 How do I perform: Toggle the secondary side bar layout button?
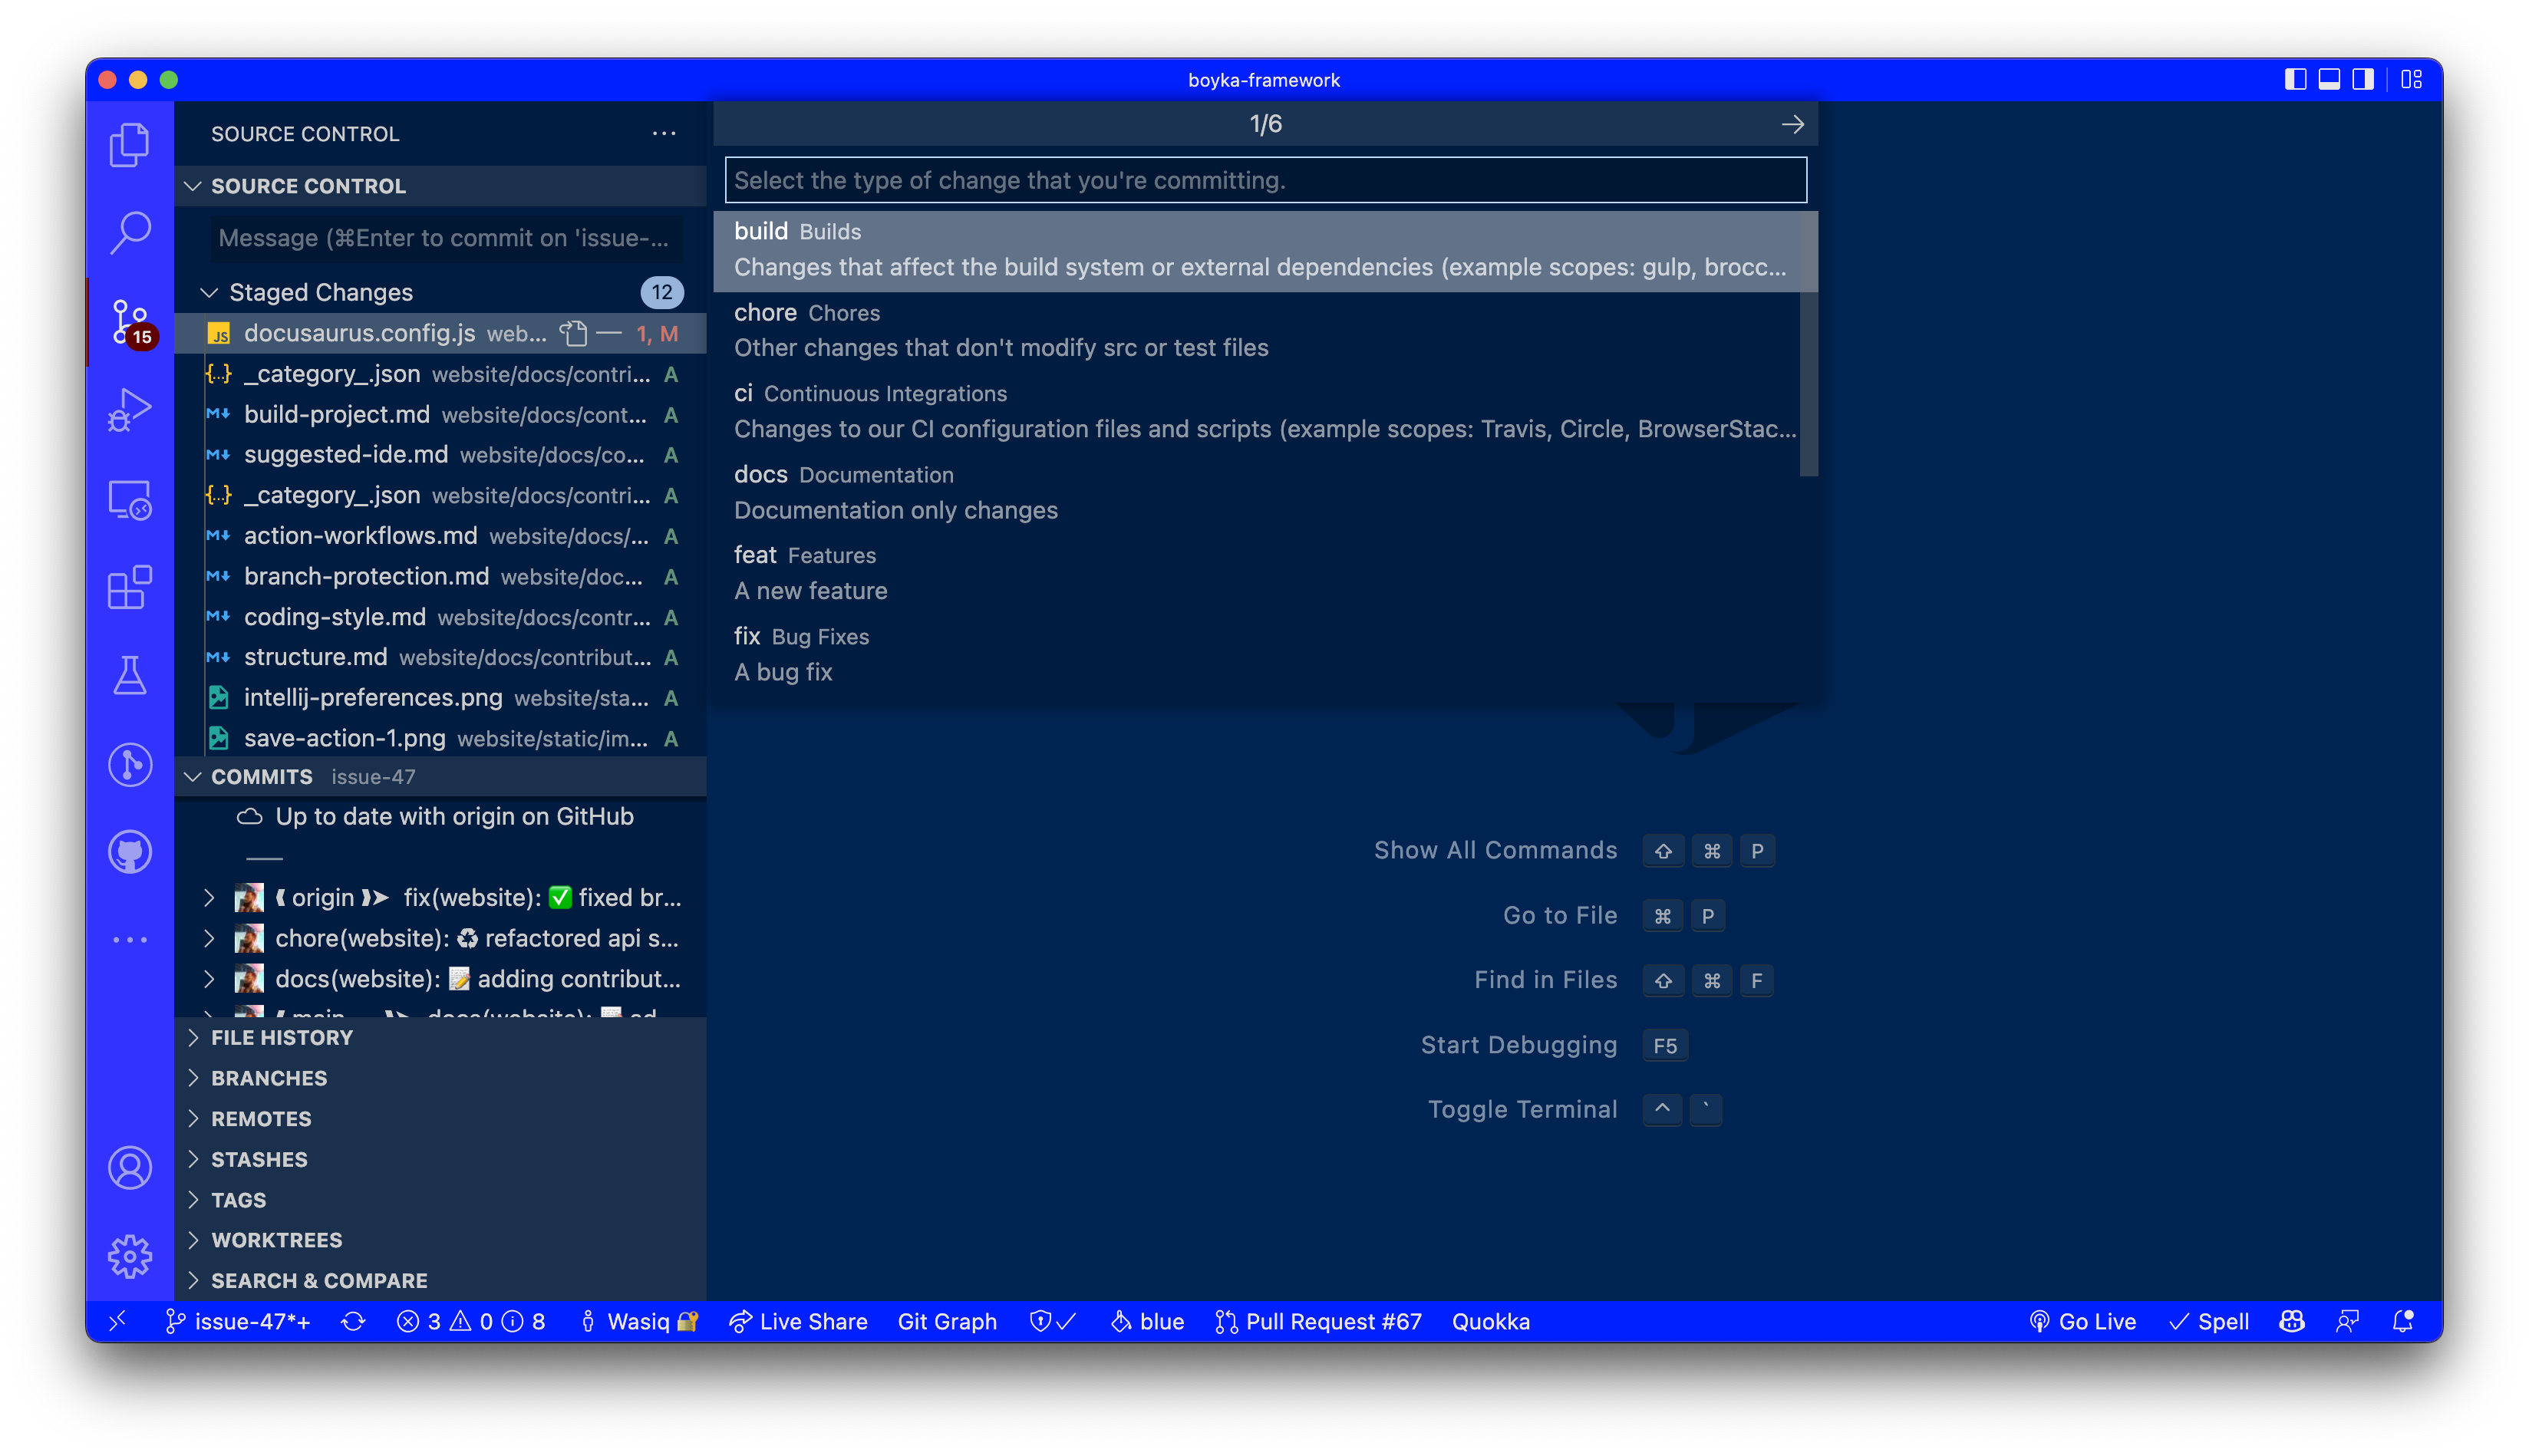(x=2362, y=80)
